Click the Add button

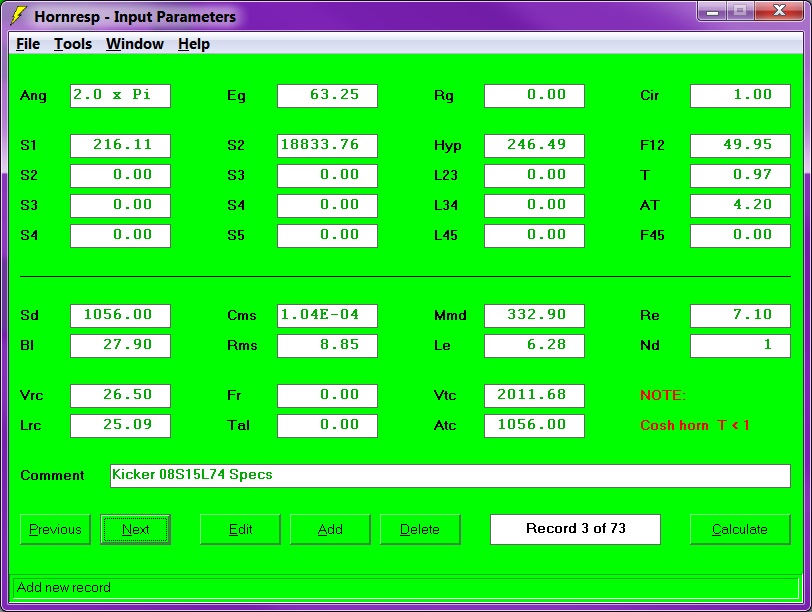(x=330, y=529)
